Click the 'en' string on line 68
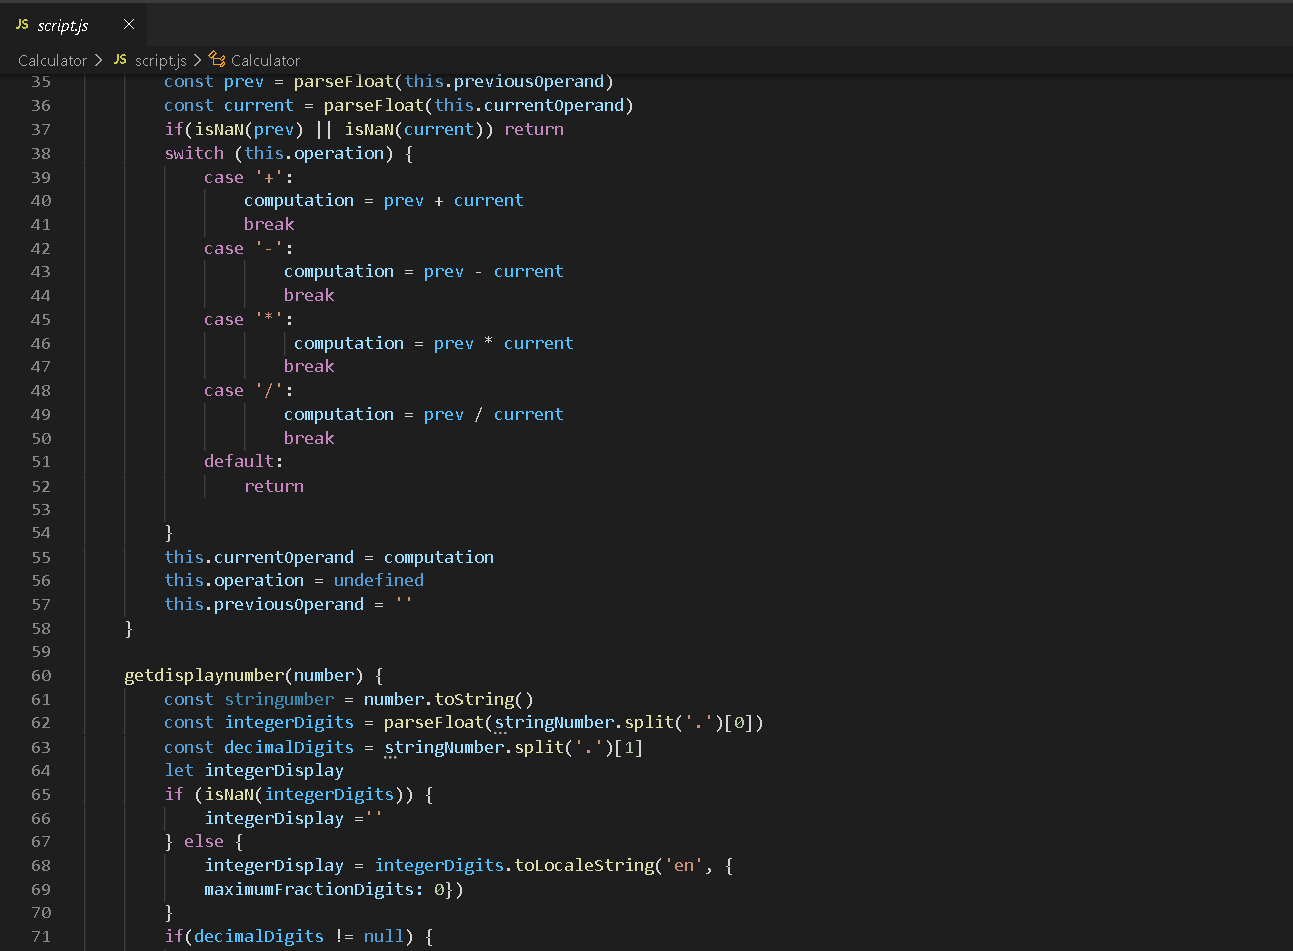This screenshot has width=1293, height=951. click(x=684, y=865)
